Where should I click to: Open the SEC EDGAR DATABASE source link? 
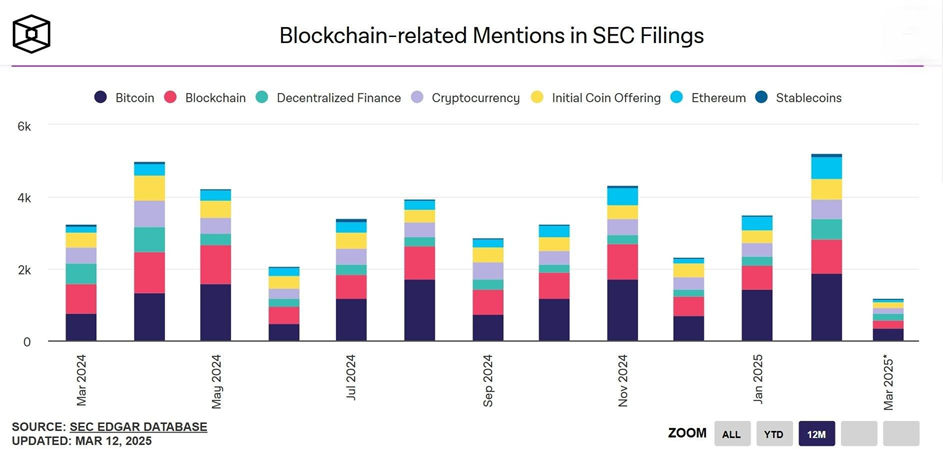pos(139,427)
